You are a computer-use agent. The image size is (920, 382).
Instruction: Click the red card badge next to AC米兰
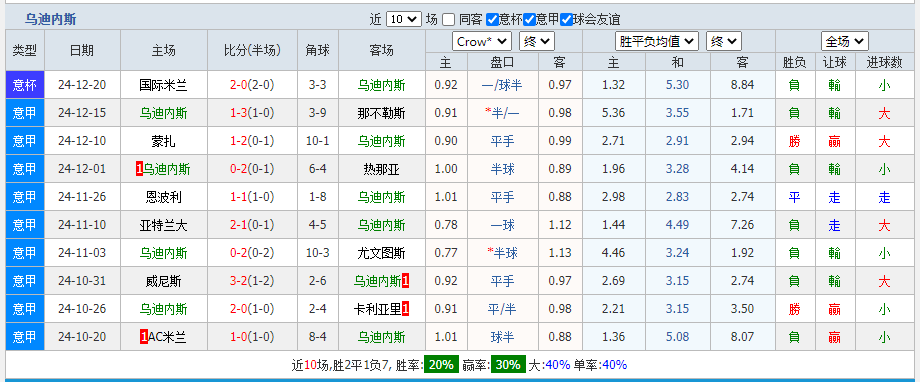click(x=144, y=337)
